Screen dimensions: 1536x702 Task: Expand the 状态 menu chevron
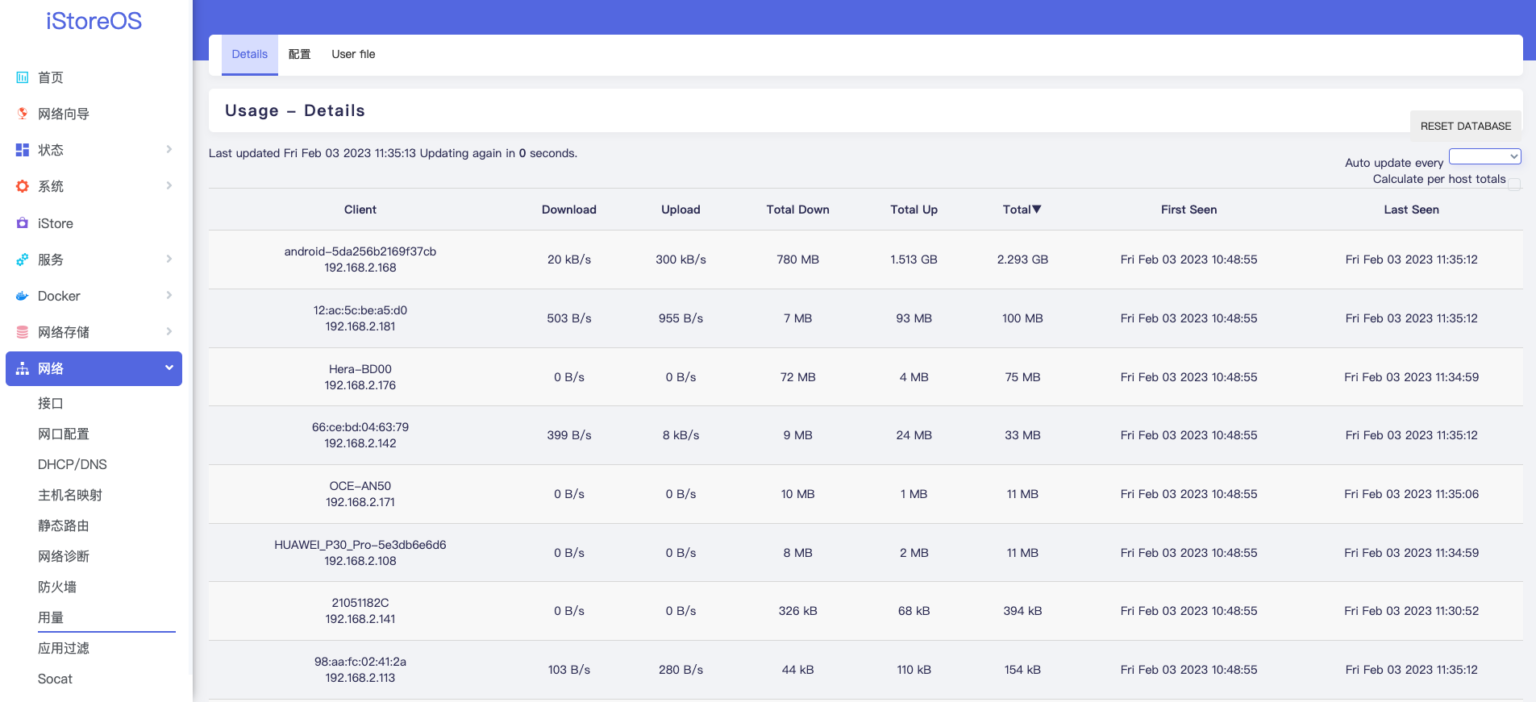pyautogui.click(x=169, y=150)
